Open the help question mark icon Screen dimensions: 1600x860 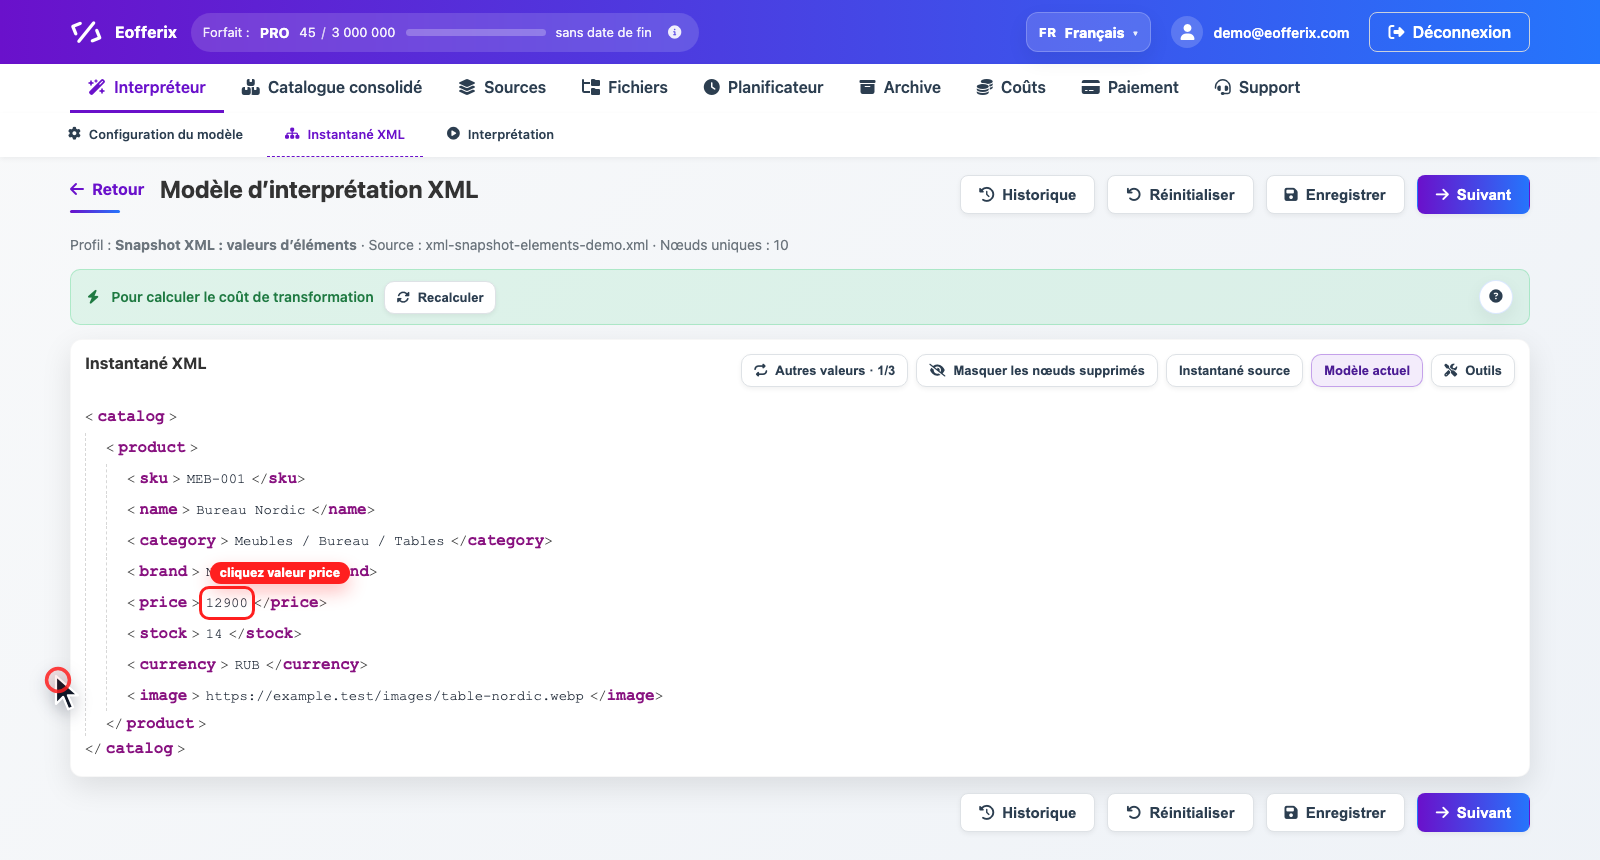point(1495,296)
